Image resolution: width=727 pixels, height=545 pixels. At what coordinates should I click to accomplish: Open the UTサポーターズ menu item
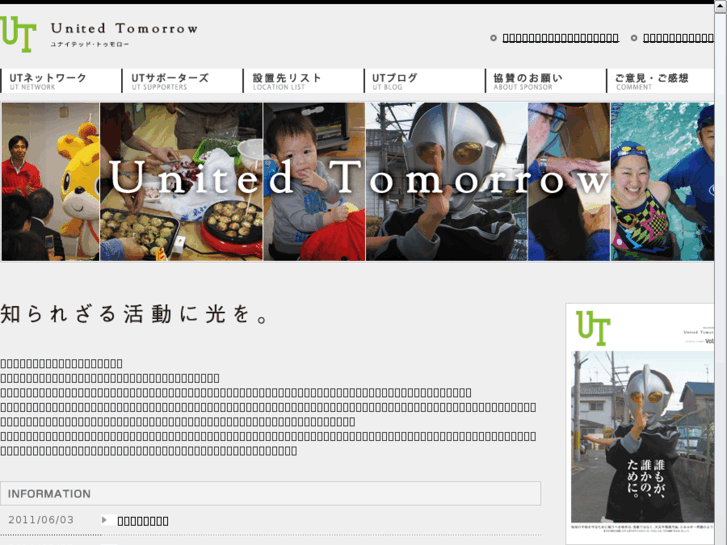click(182, 81)
